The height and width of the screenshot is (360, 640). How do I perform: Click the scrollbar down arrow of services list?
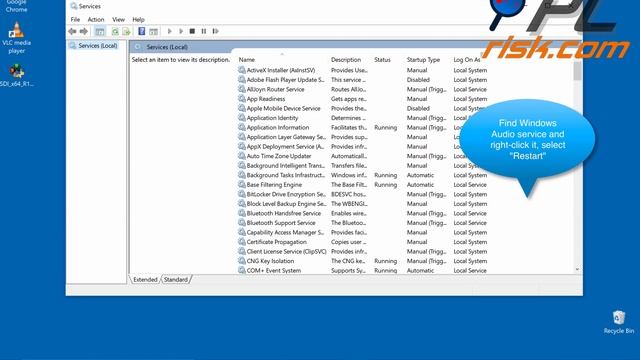(577, 269)
